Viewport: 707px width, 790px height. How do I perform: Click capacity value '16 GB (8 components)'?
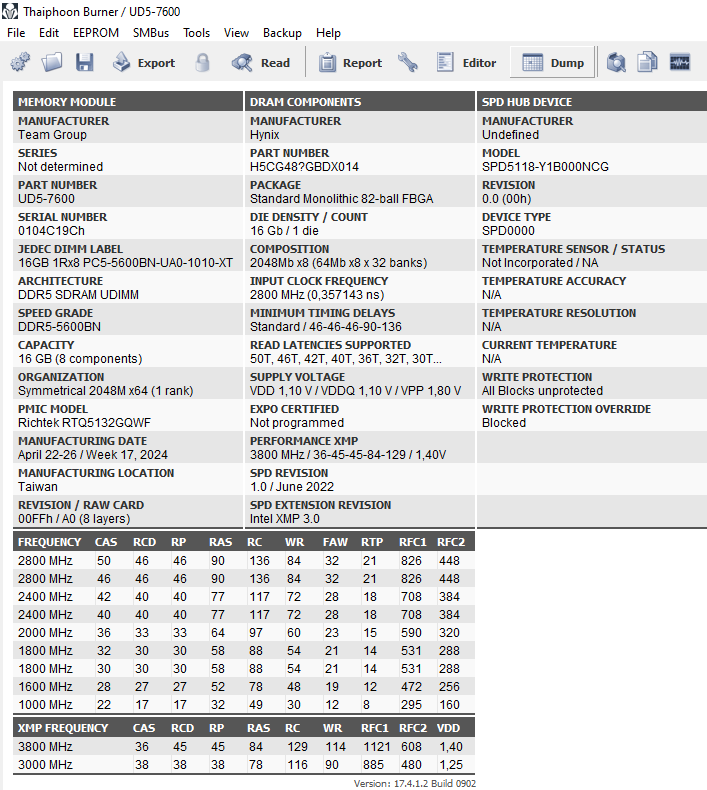click(x=80, y=359)
